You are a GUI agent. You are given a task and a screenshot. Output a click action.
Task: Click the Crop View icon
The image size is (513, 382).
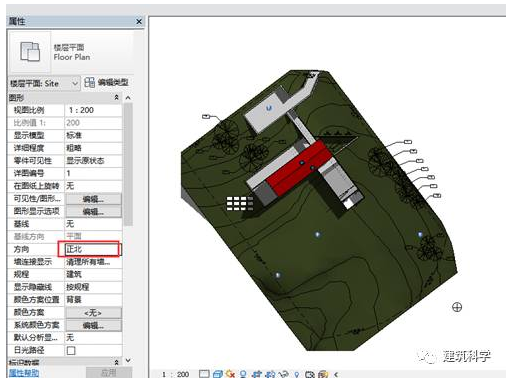257,374
